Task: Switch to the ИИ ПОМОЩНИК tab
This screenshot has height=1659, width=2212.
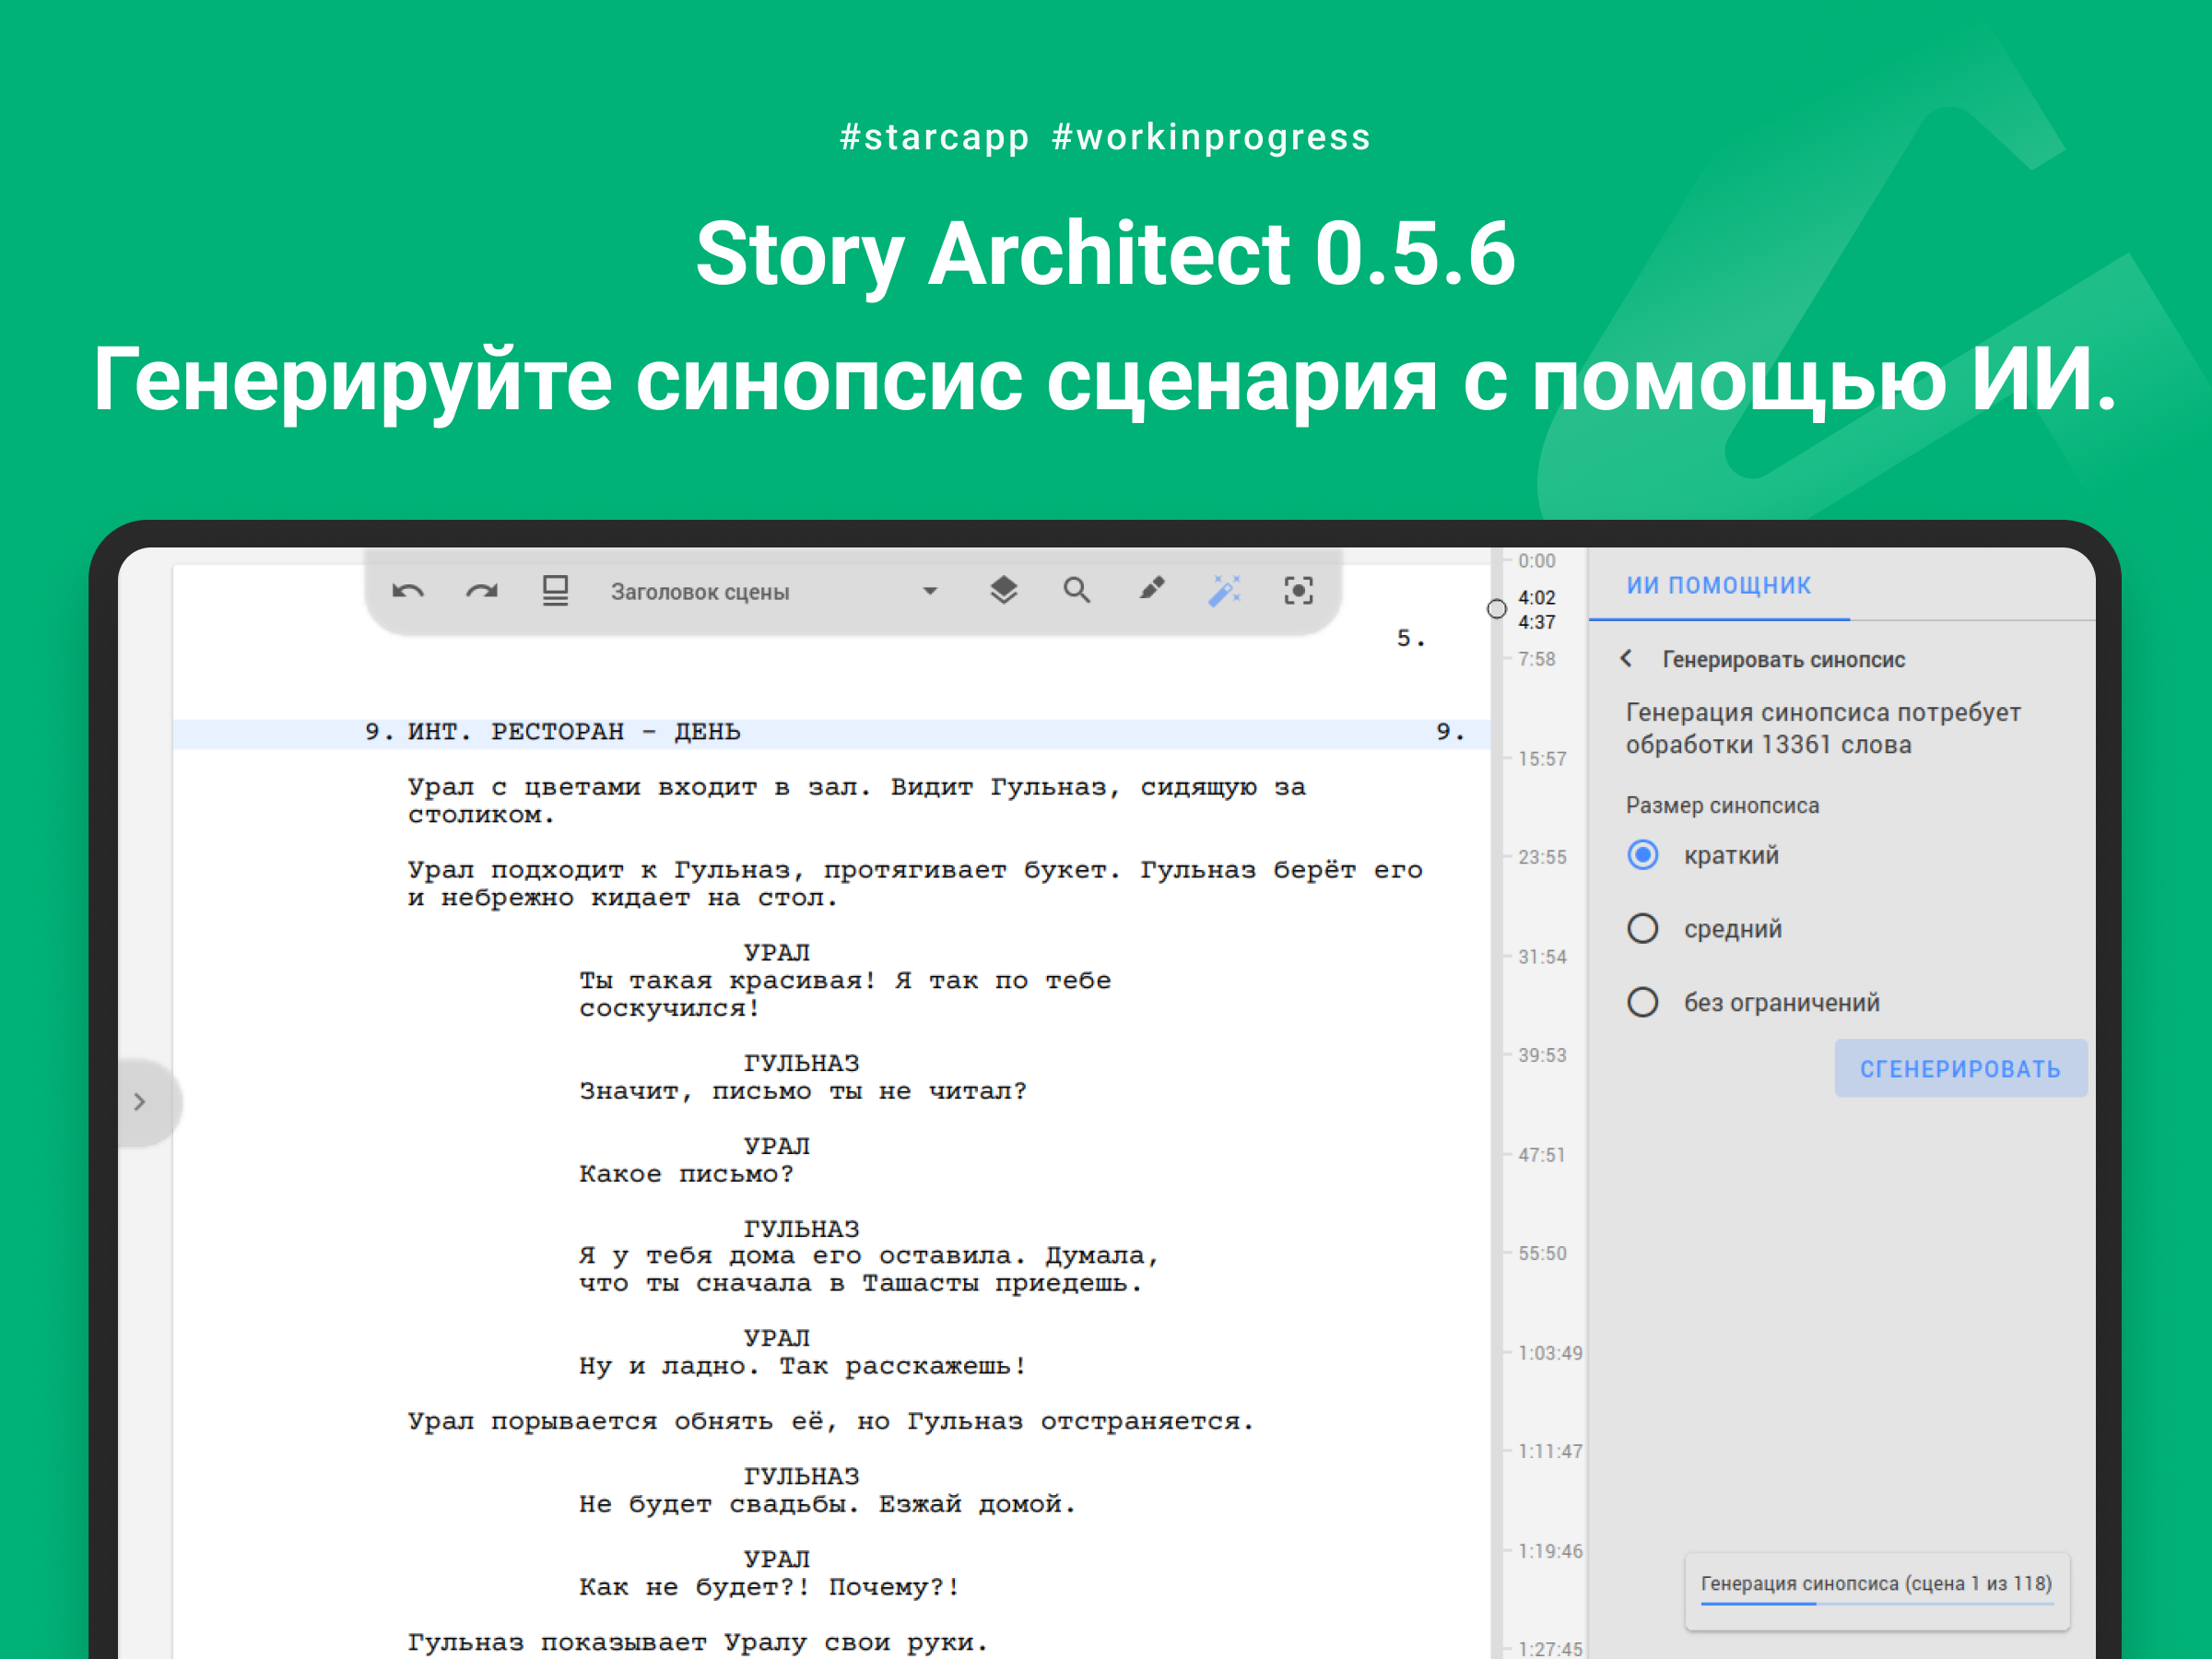Action: click(x=1719, y=585)
